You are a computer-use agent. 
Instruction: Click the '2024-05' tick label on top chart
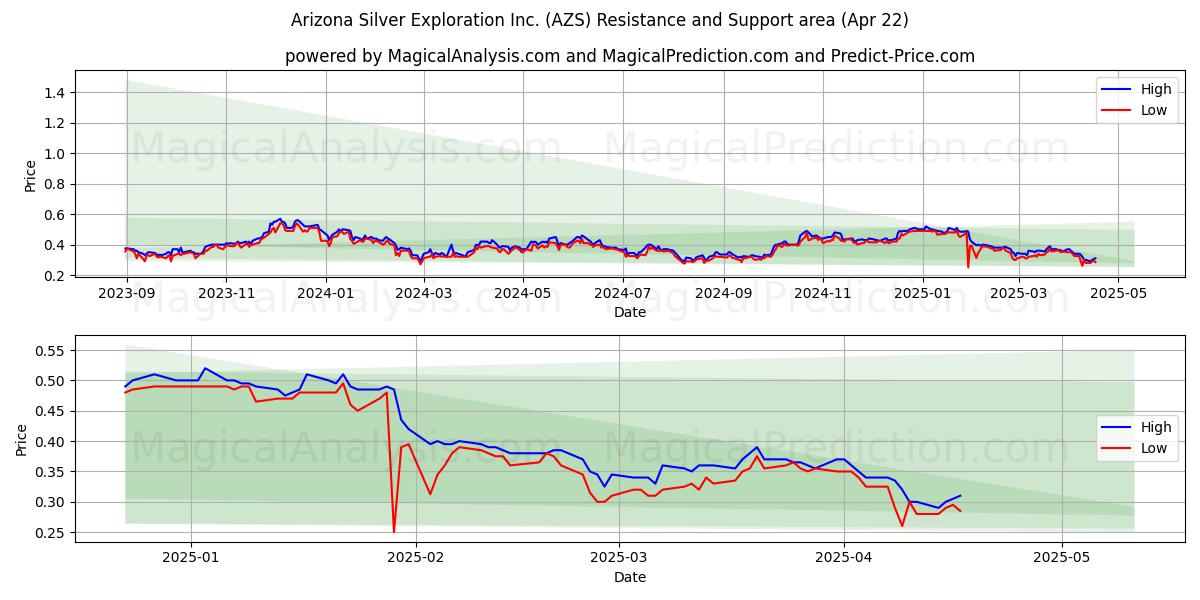coord(524,293)
